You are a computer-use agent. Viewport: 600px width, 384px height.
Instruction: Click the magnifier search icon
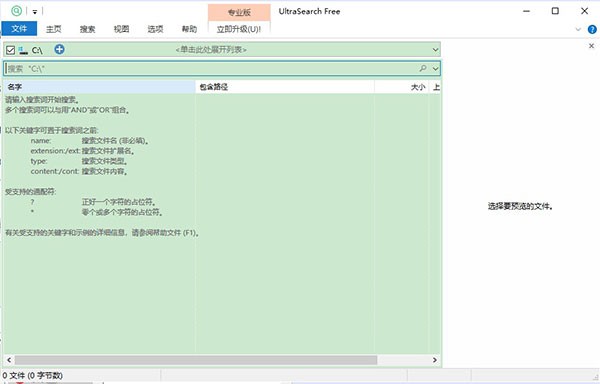[x=423, y=68]
